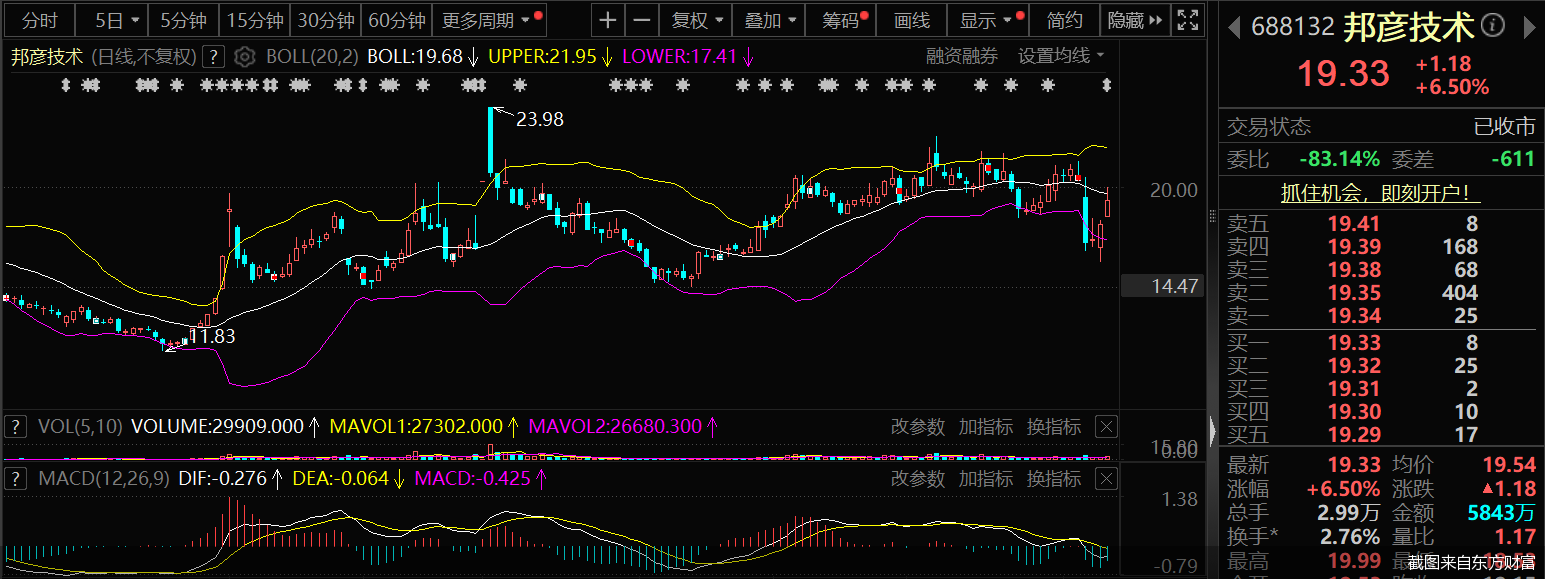Viewport: 1545px width, 579px height.
Task: Open 显示 display dropdown
Action: pos(988,20)
